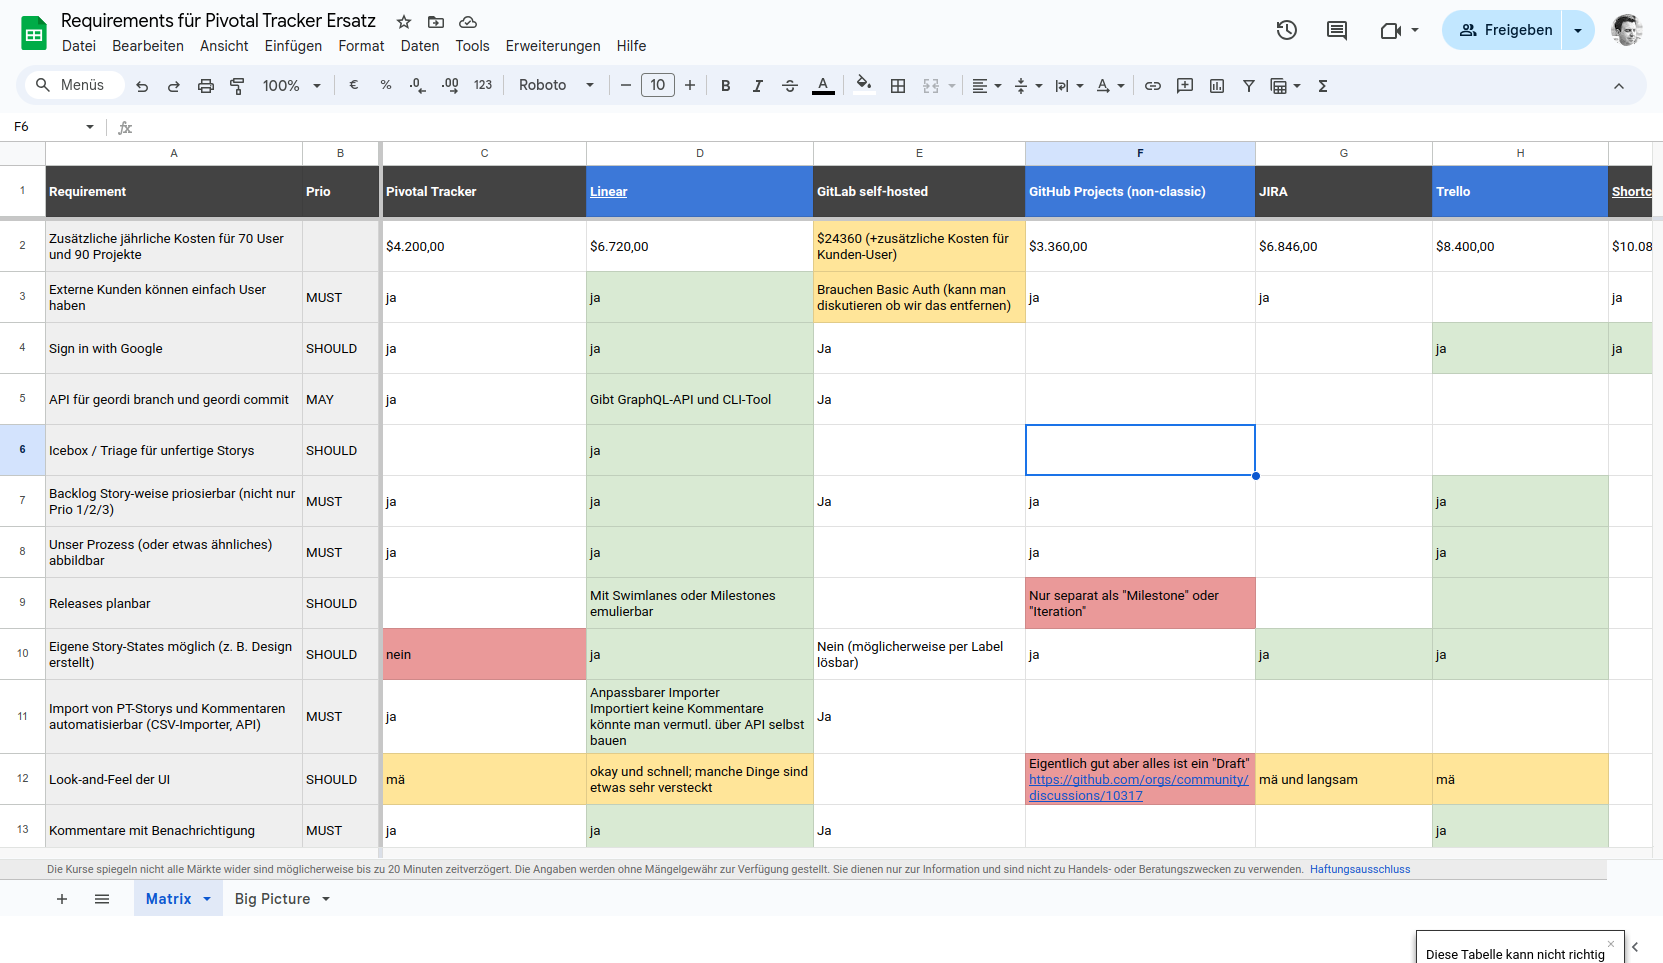Show all sheets list icon
Viewport: 1663px width, 963px height.
coord(102,899)
